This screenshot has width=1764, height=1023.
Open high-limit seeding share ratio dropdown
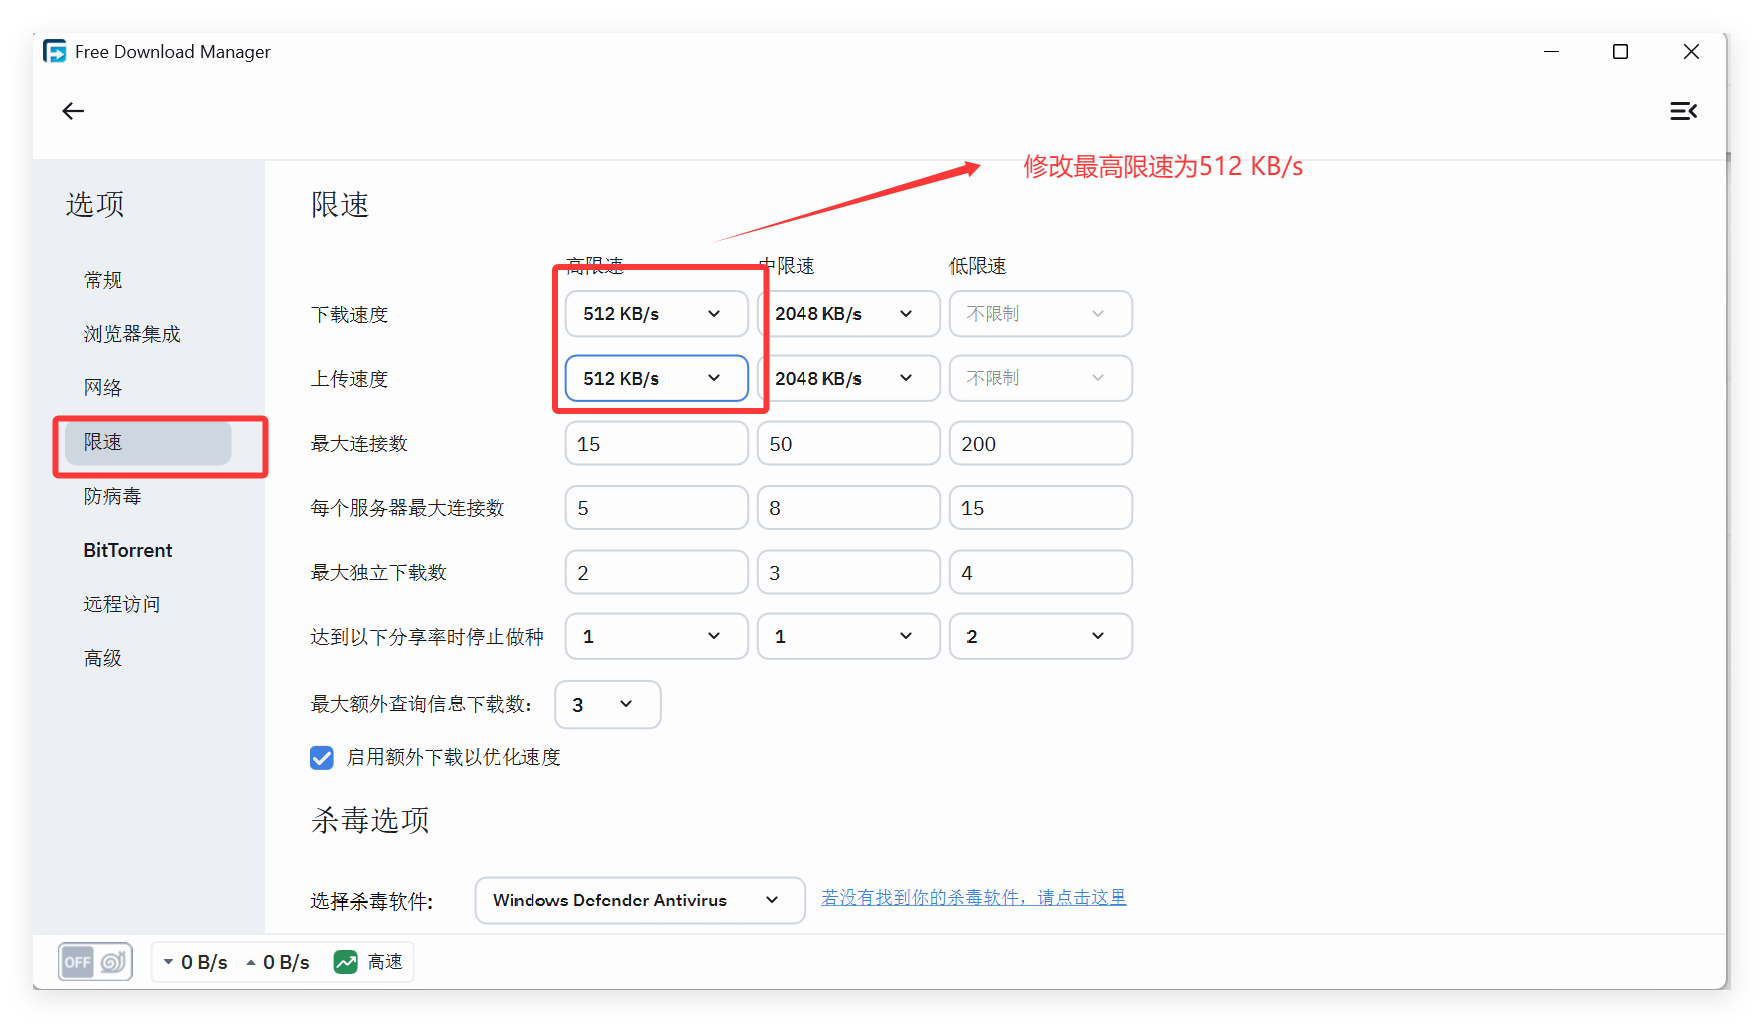pyautogui.click(x=656, y=636)
